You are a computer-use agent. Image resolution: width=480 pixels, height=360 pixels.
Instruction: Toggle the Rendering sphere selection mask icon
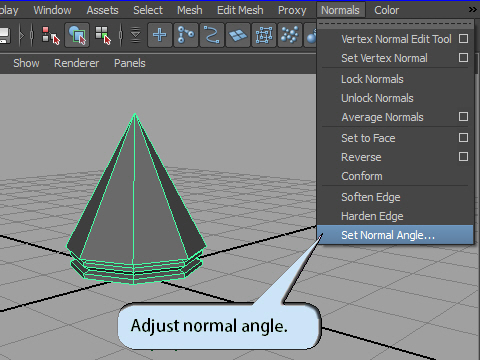(x=311, y=35)
